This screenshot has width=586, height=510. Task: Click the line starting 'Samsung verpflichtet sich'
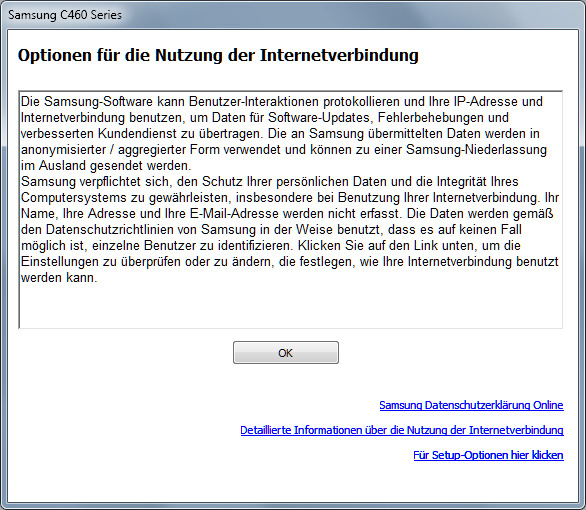point(269,182)
